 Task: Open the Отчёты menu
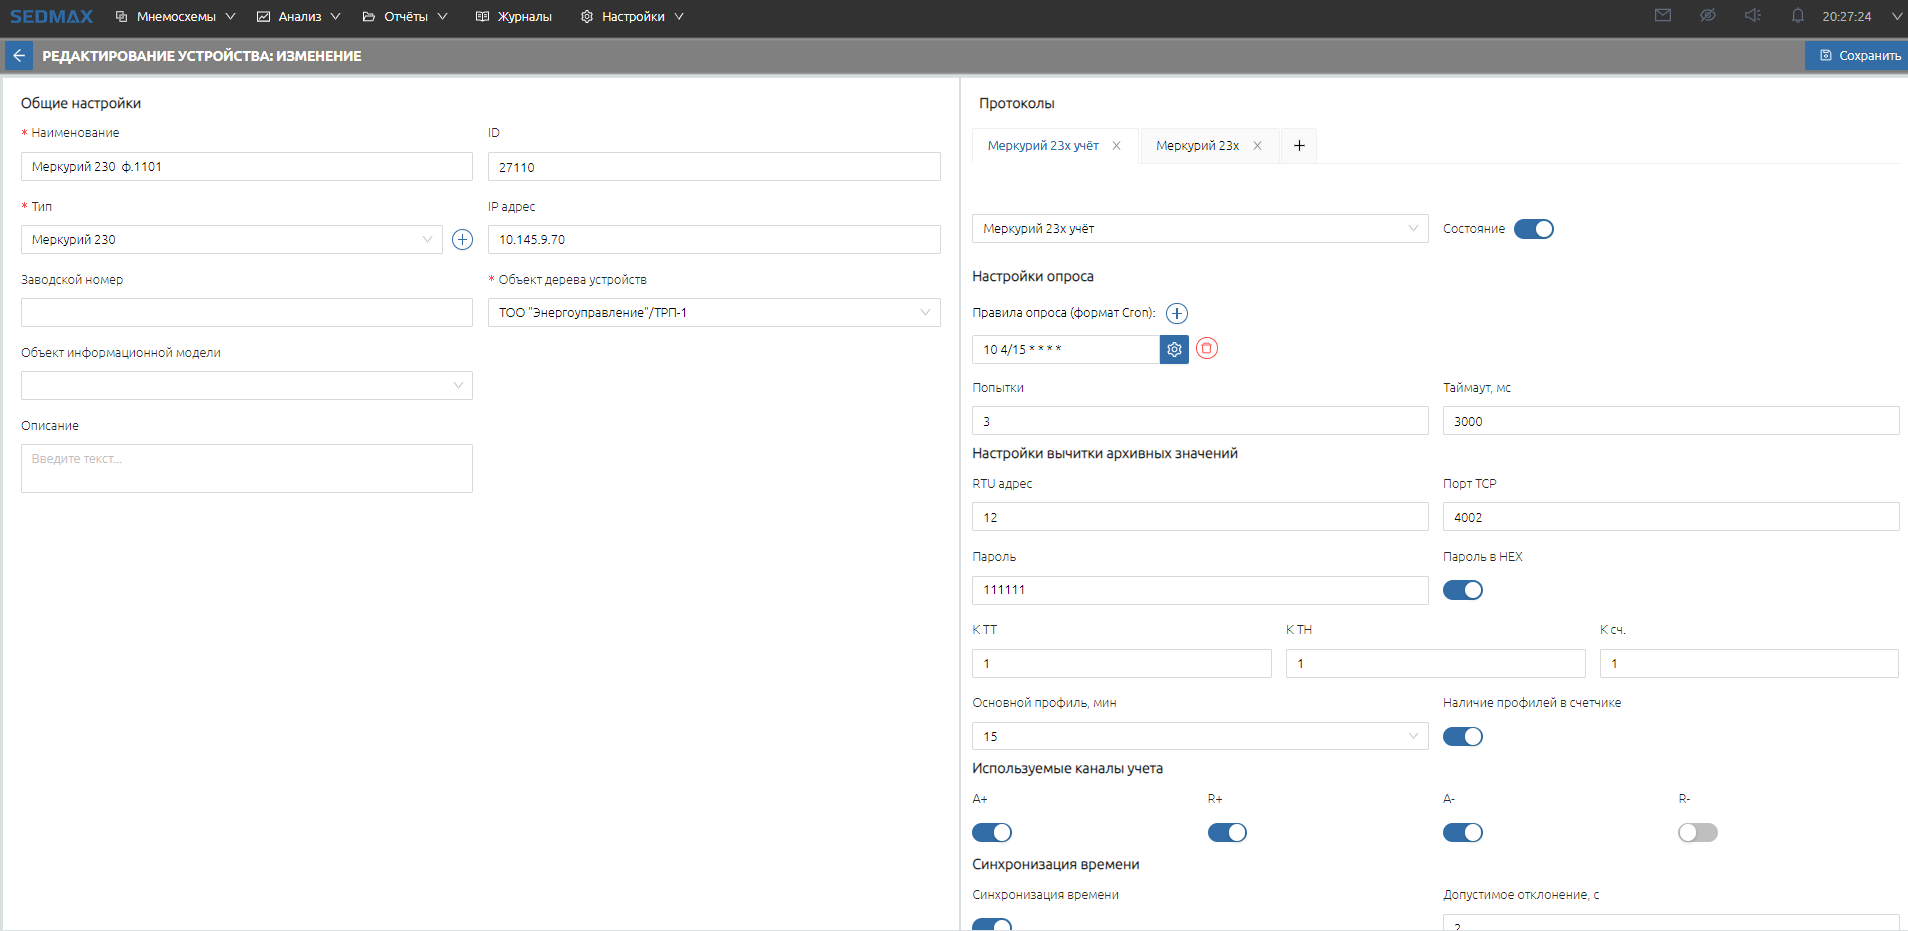(405, 17)
